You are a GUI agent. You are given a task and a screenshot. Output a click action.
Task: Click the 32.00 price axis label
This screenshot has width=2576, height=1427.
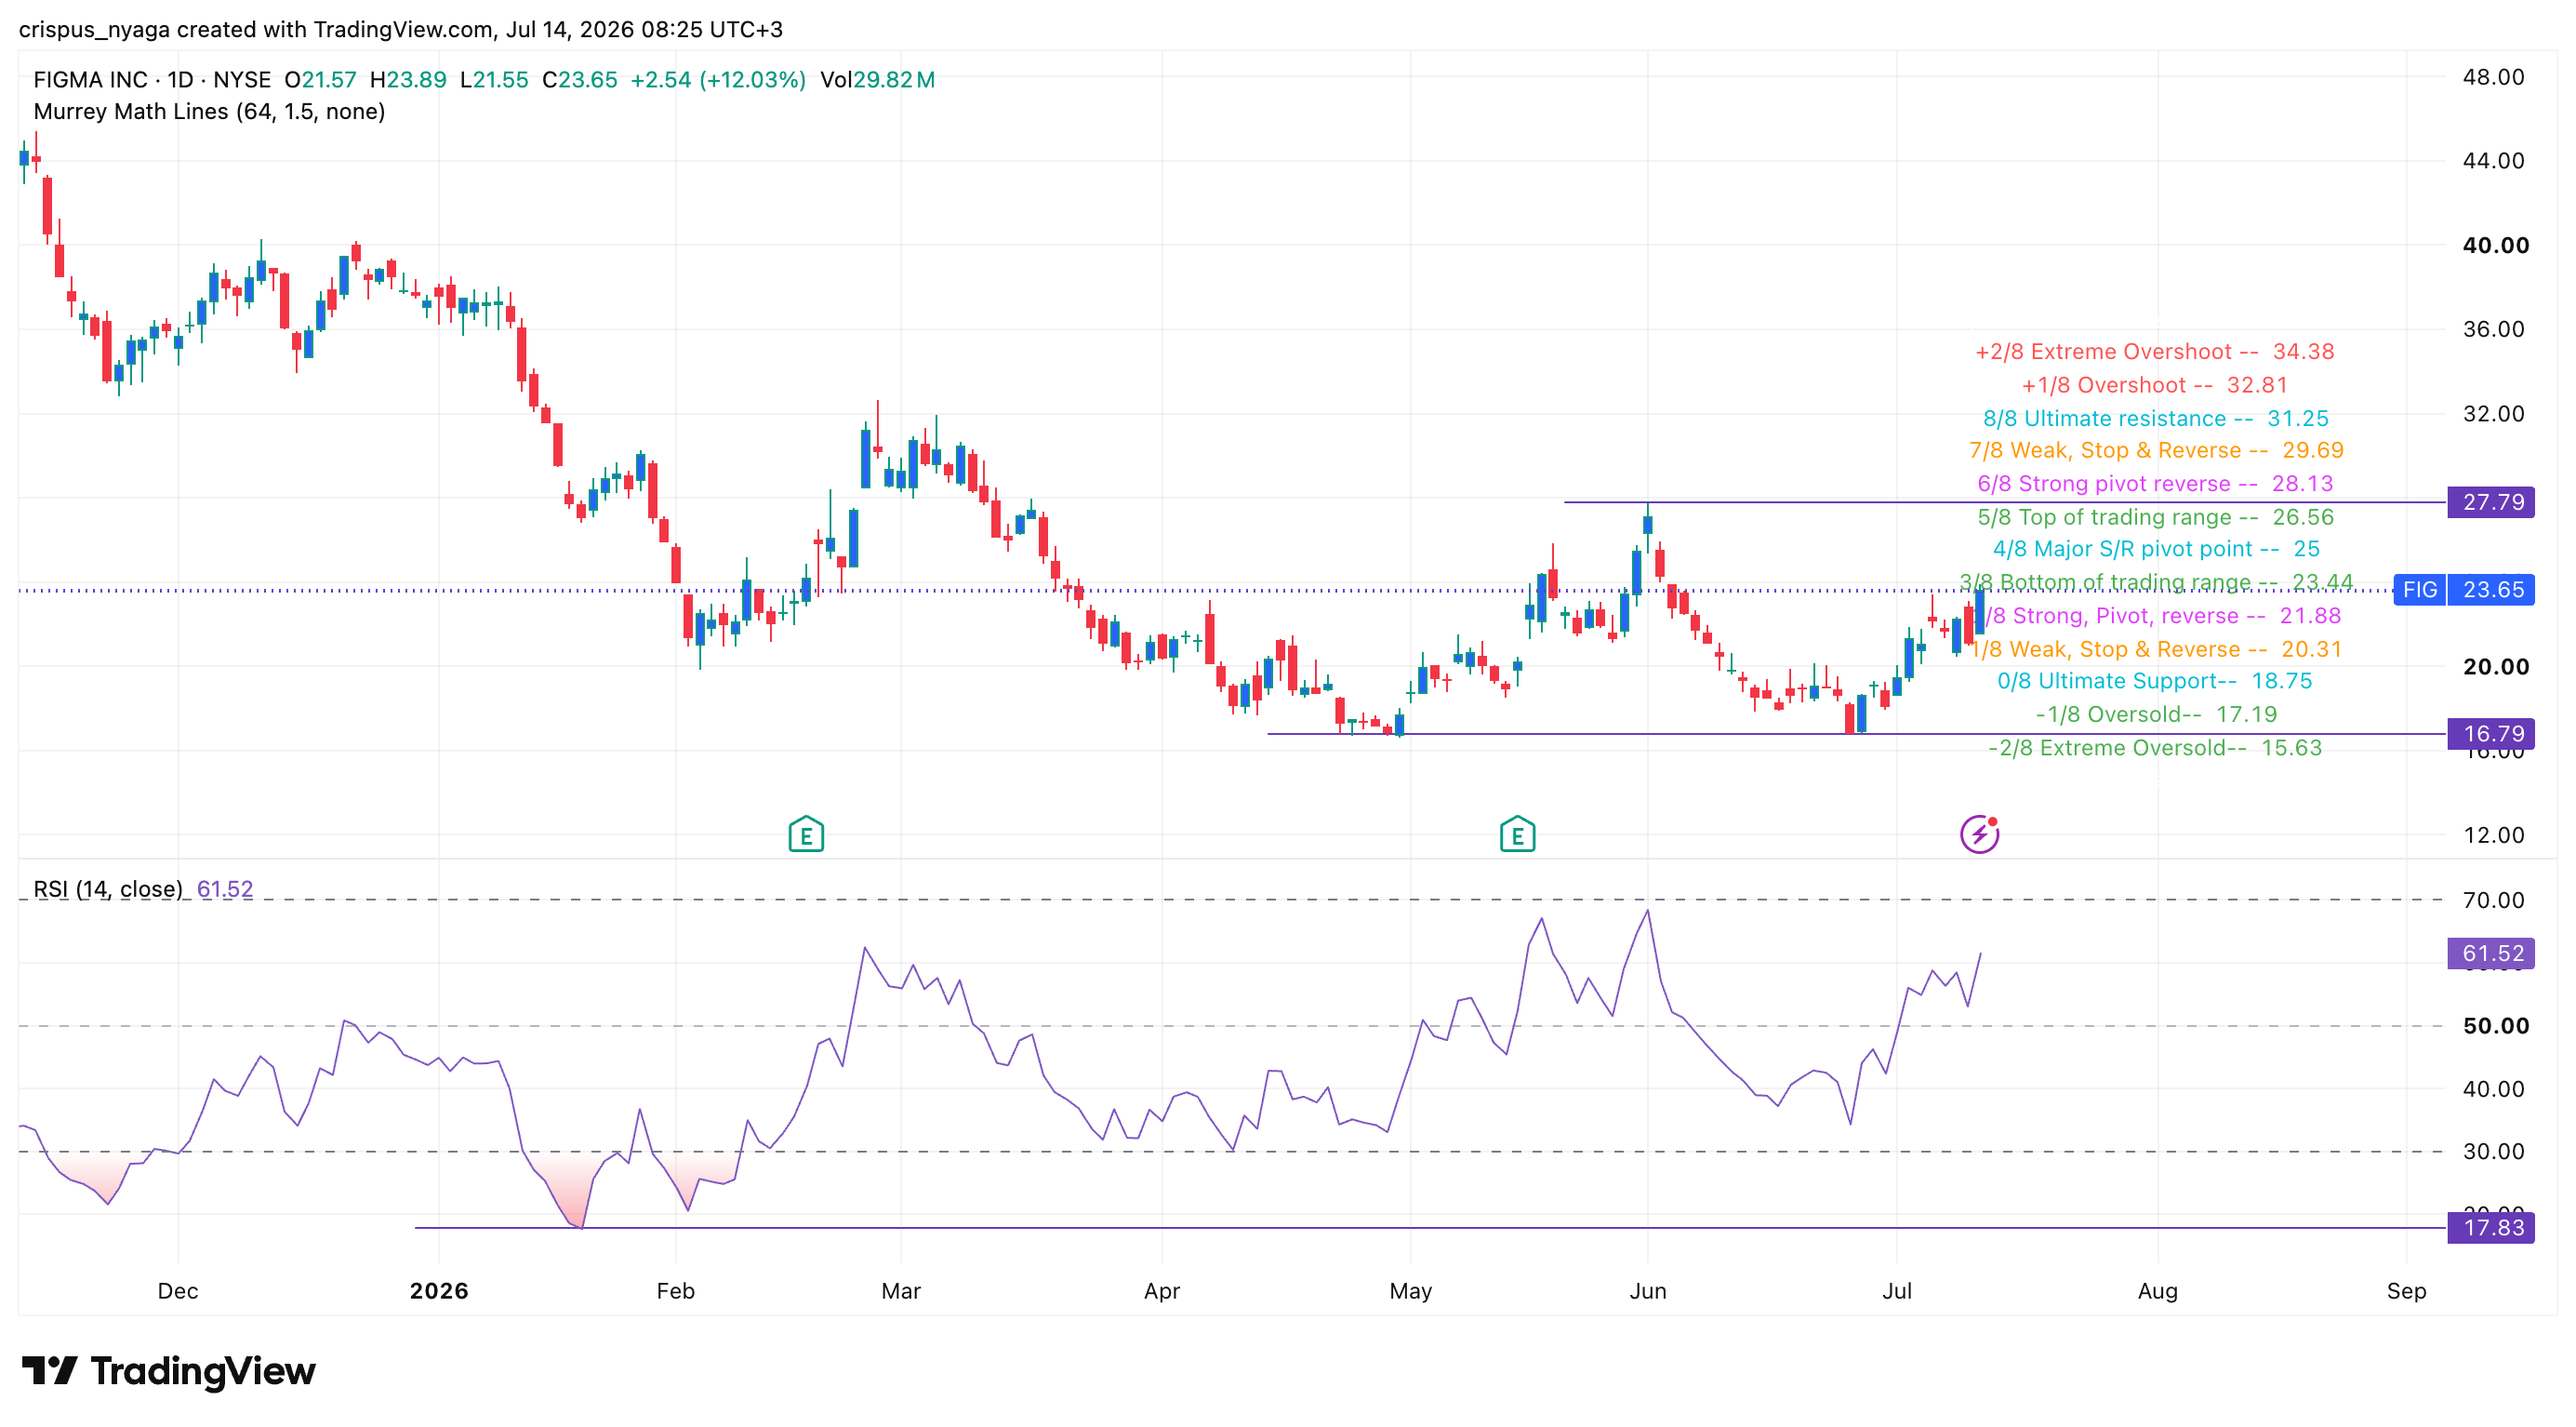point(2493,414)
